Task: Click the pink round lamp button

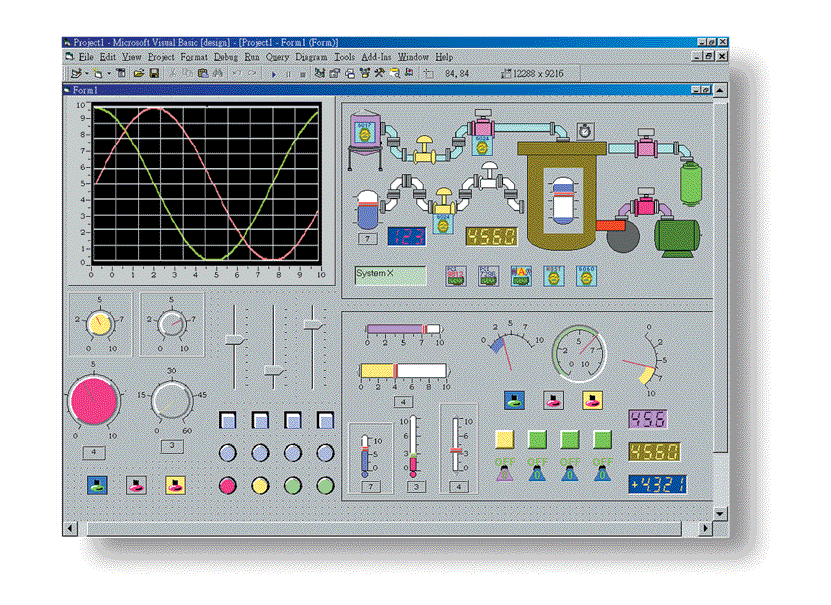Action: [228, 485]
